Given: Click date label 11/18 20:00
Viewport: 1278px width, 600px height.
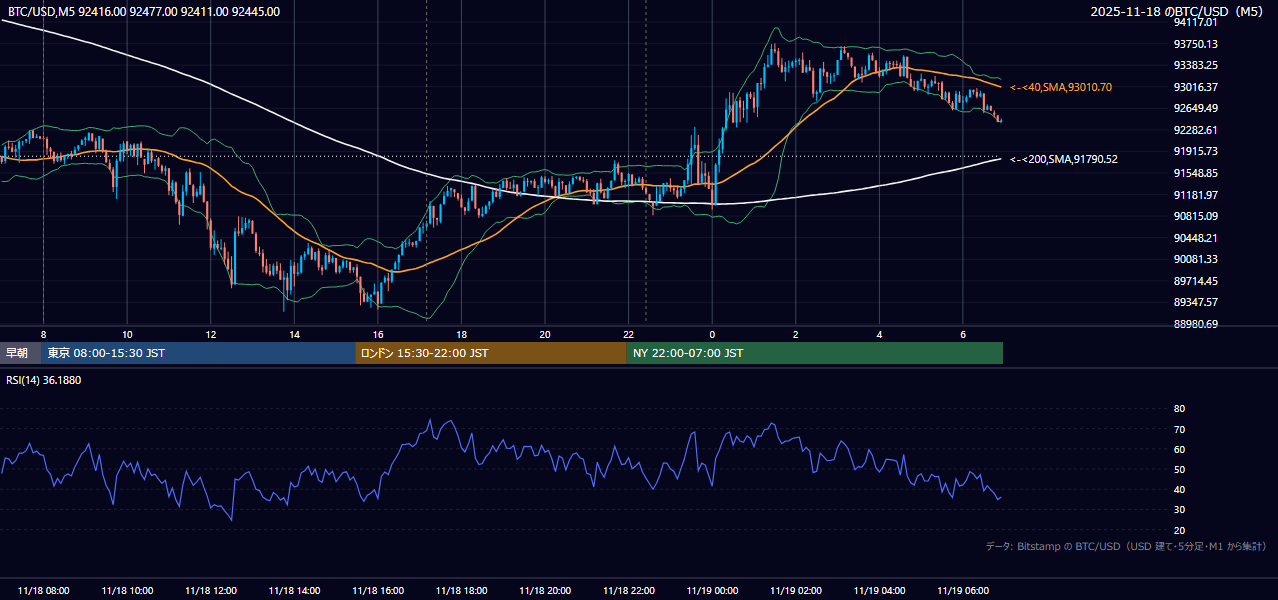Looking at the screenshot, I should (545, 591).
